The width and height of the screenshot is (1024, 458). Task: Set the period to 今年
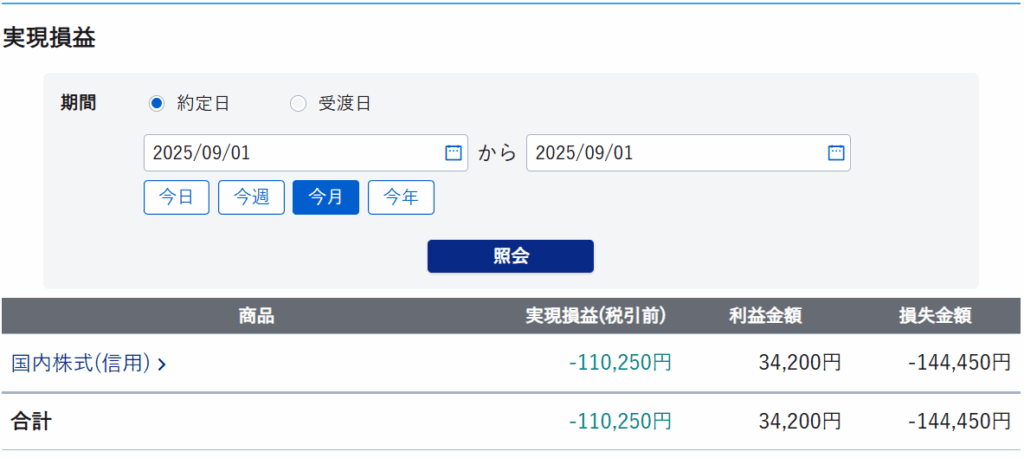[401, 197]
